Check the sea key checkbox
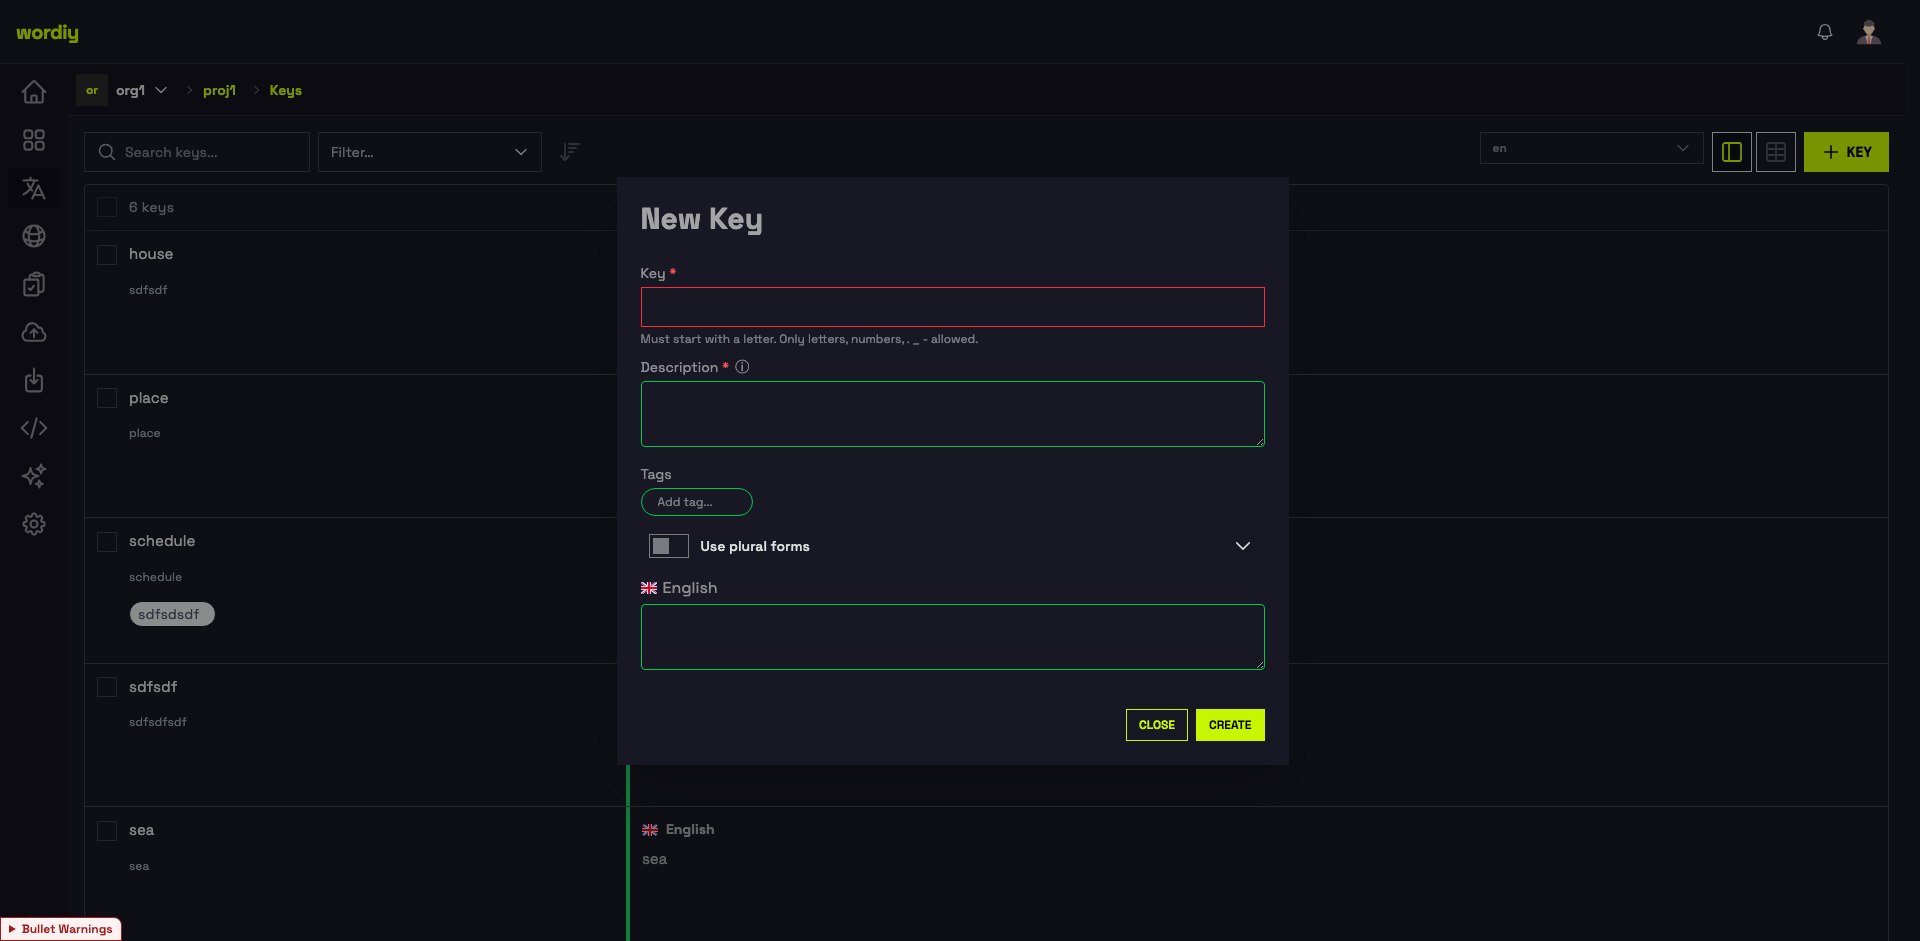Image resolution: width=1920 pixels, height=941 pixels. pyautogui.click(x=107, y=831)
